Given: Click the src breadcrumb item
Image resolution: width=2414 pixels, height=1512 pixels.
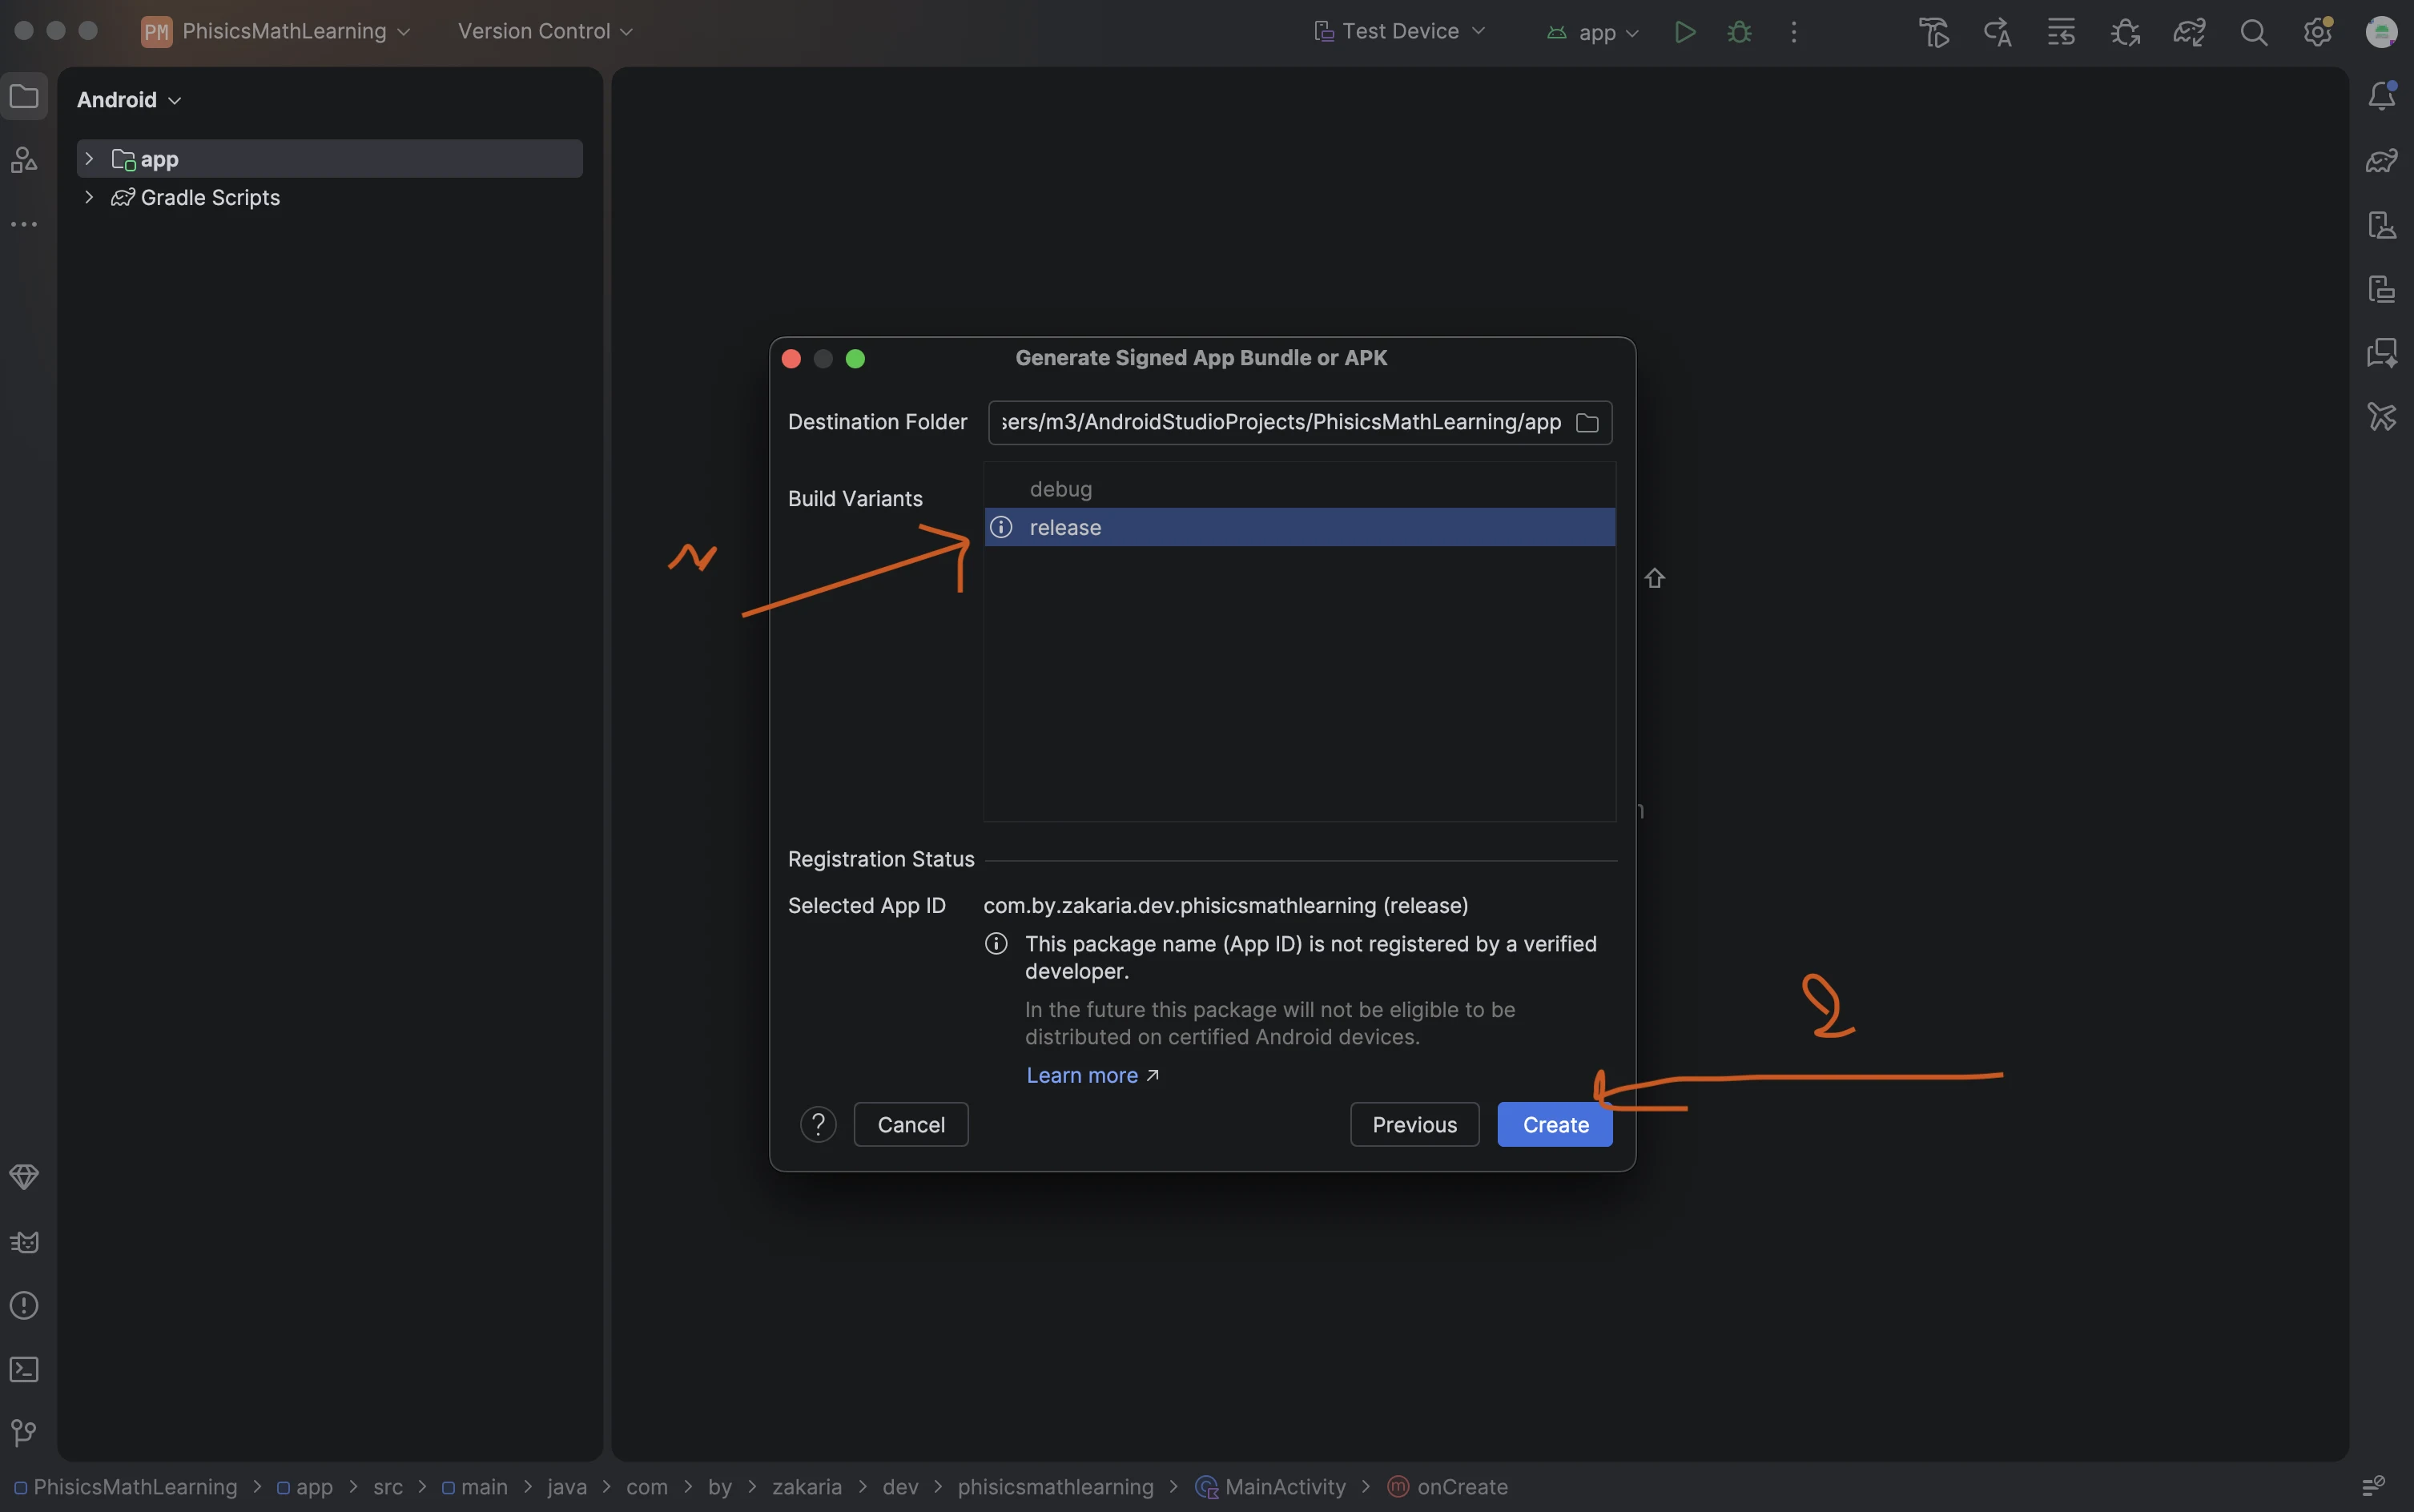Looking at the screenshot, I should (388, 1487).
